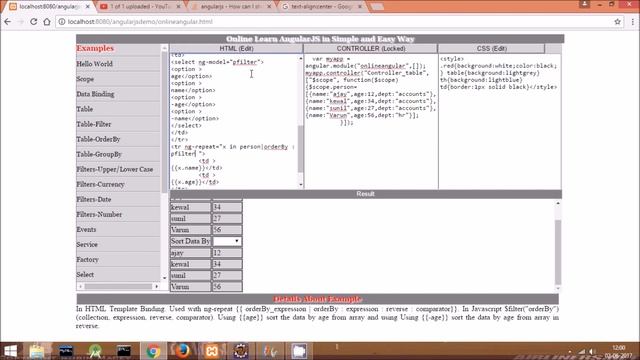640x360 pixels.
Task: Select the CONTROLLER (Locked) panel header
Action: (371, 48)
